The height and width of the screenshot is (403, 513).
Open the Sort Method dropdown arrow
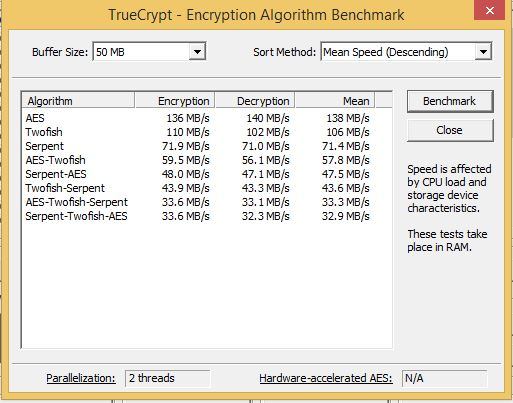[483, 52]
